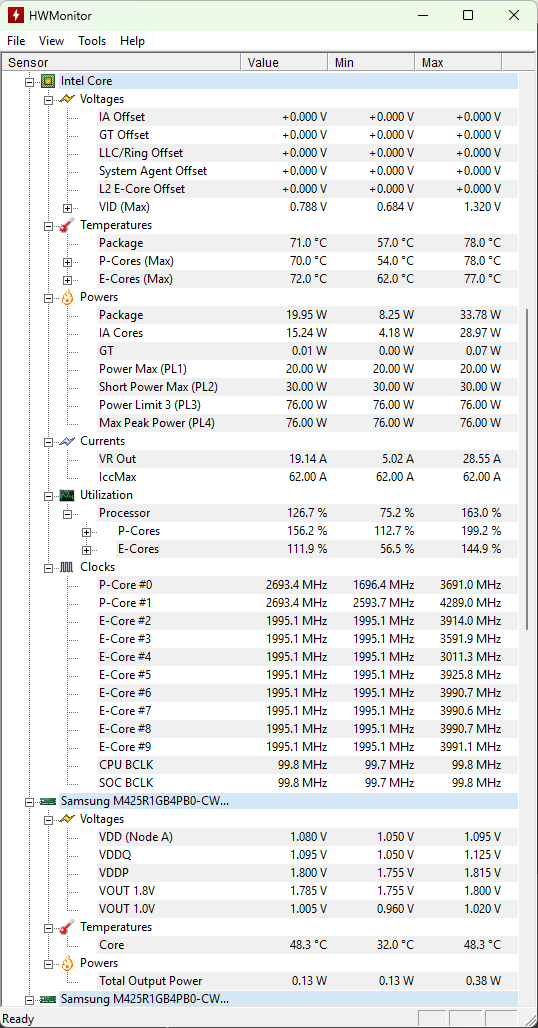Click the Clocks waveform icon
Viewport: 538px width, 1028px height.
coord(67,567)
